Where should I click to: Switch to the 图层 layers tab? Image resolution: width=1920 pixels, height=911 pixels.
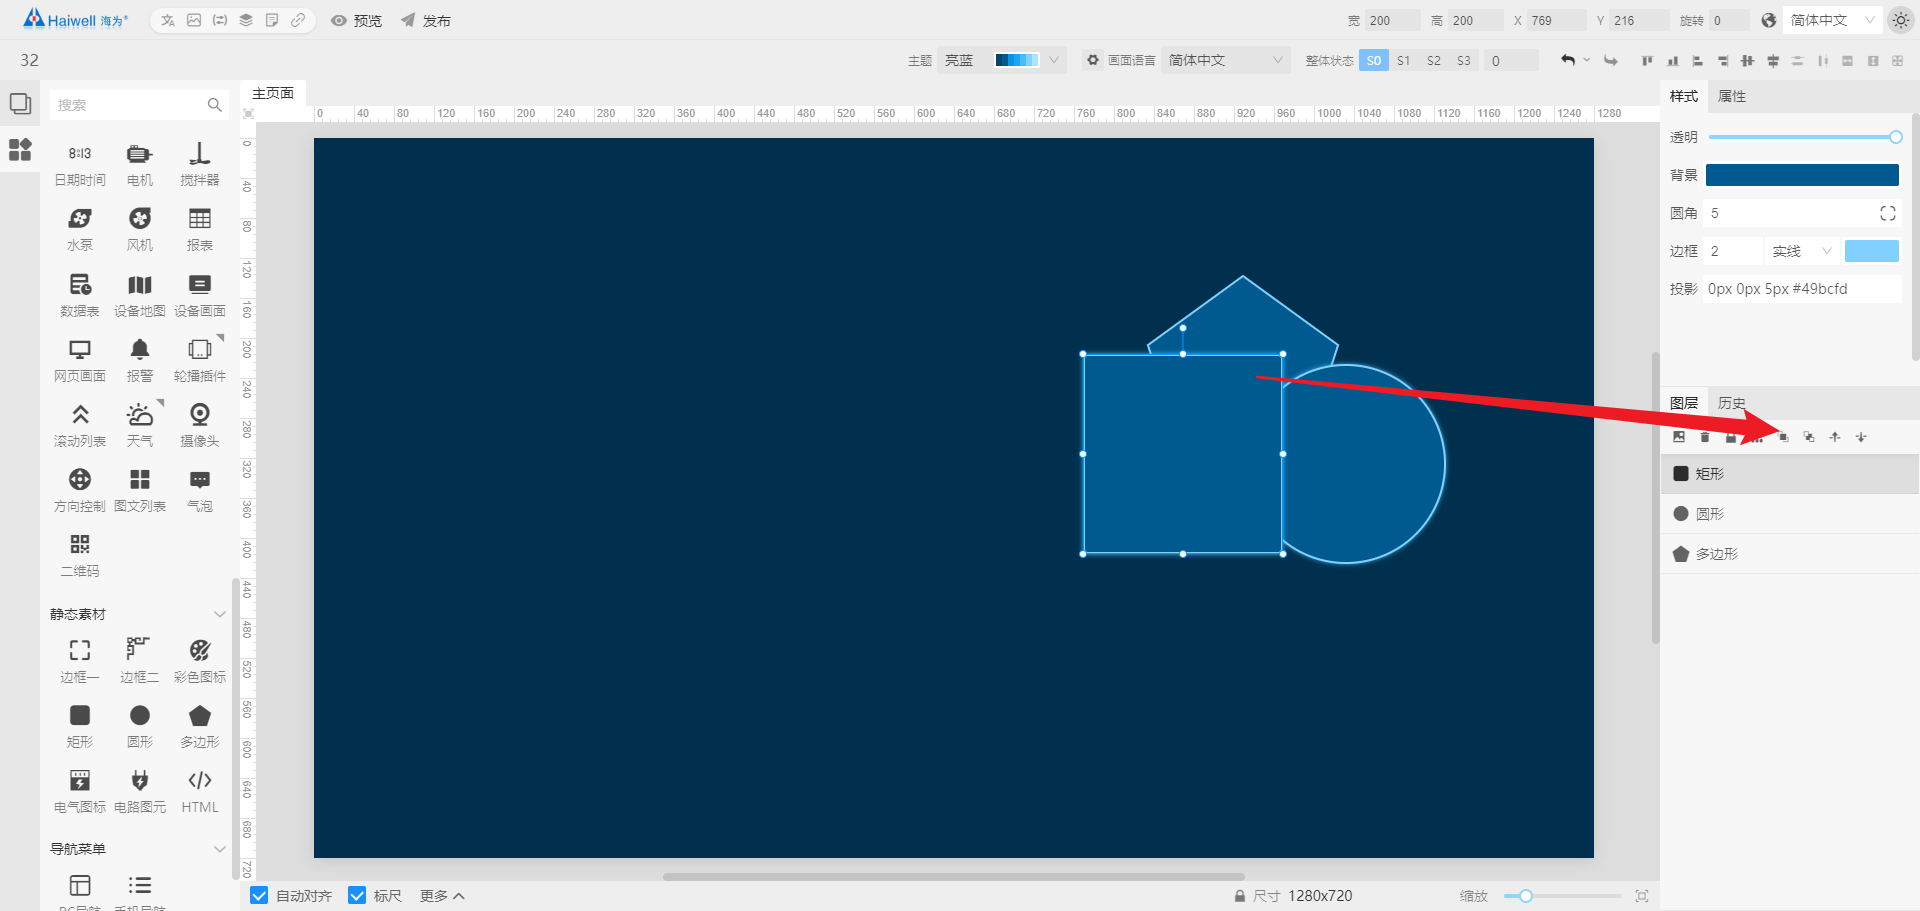coord(1684,403)
